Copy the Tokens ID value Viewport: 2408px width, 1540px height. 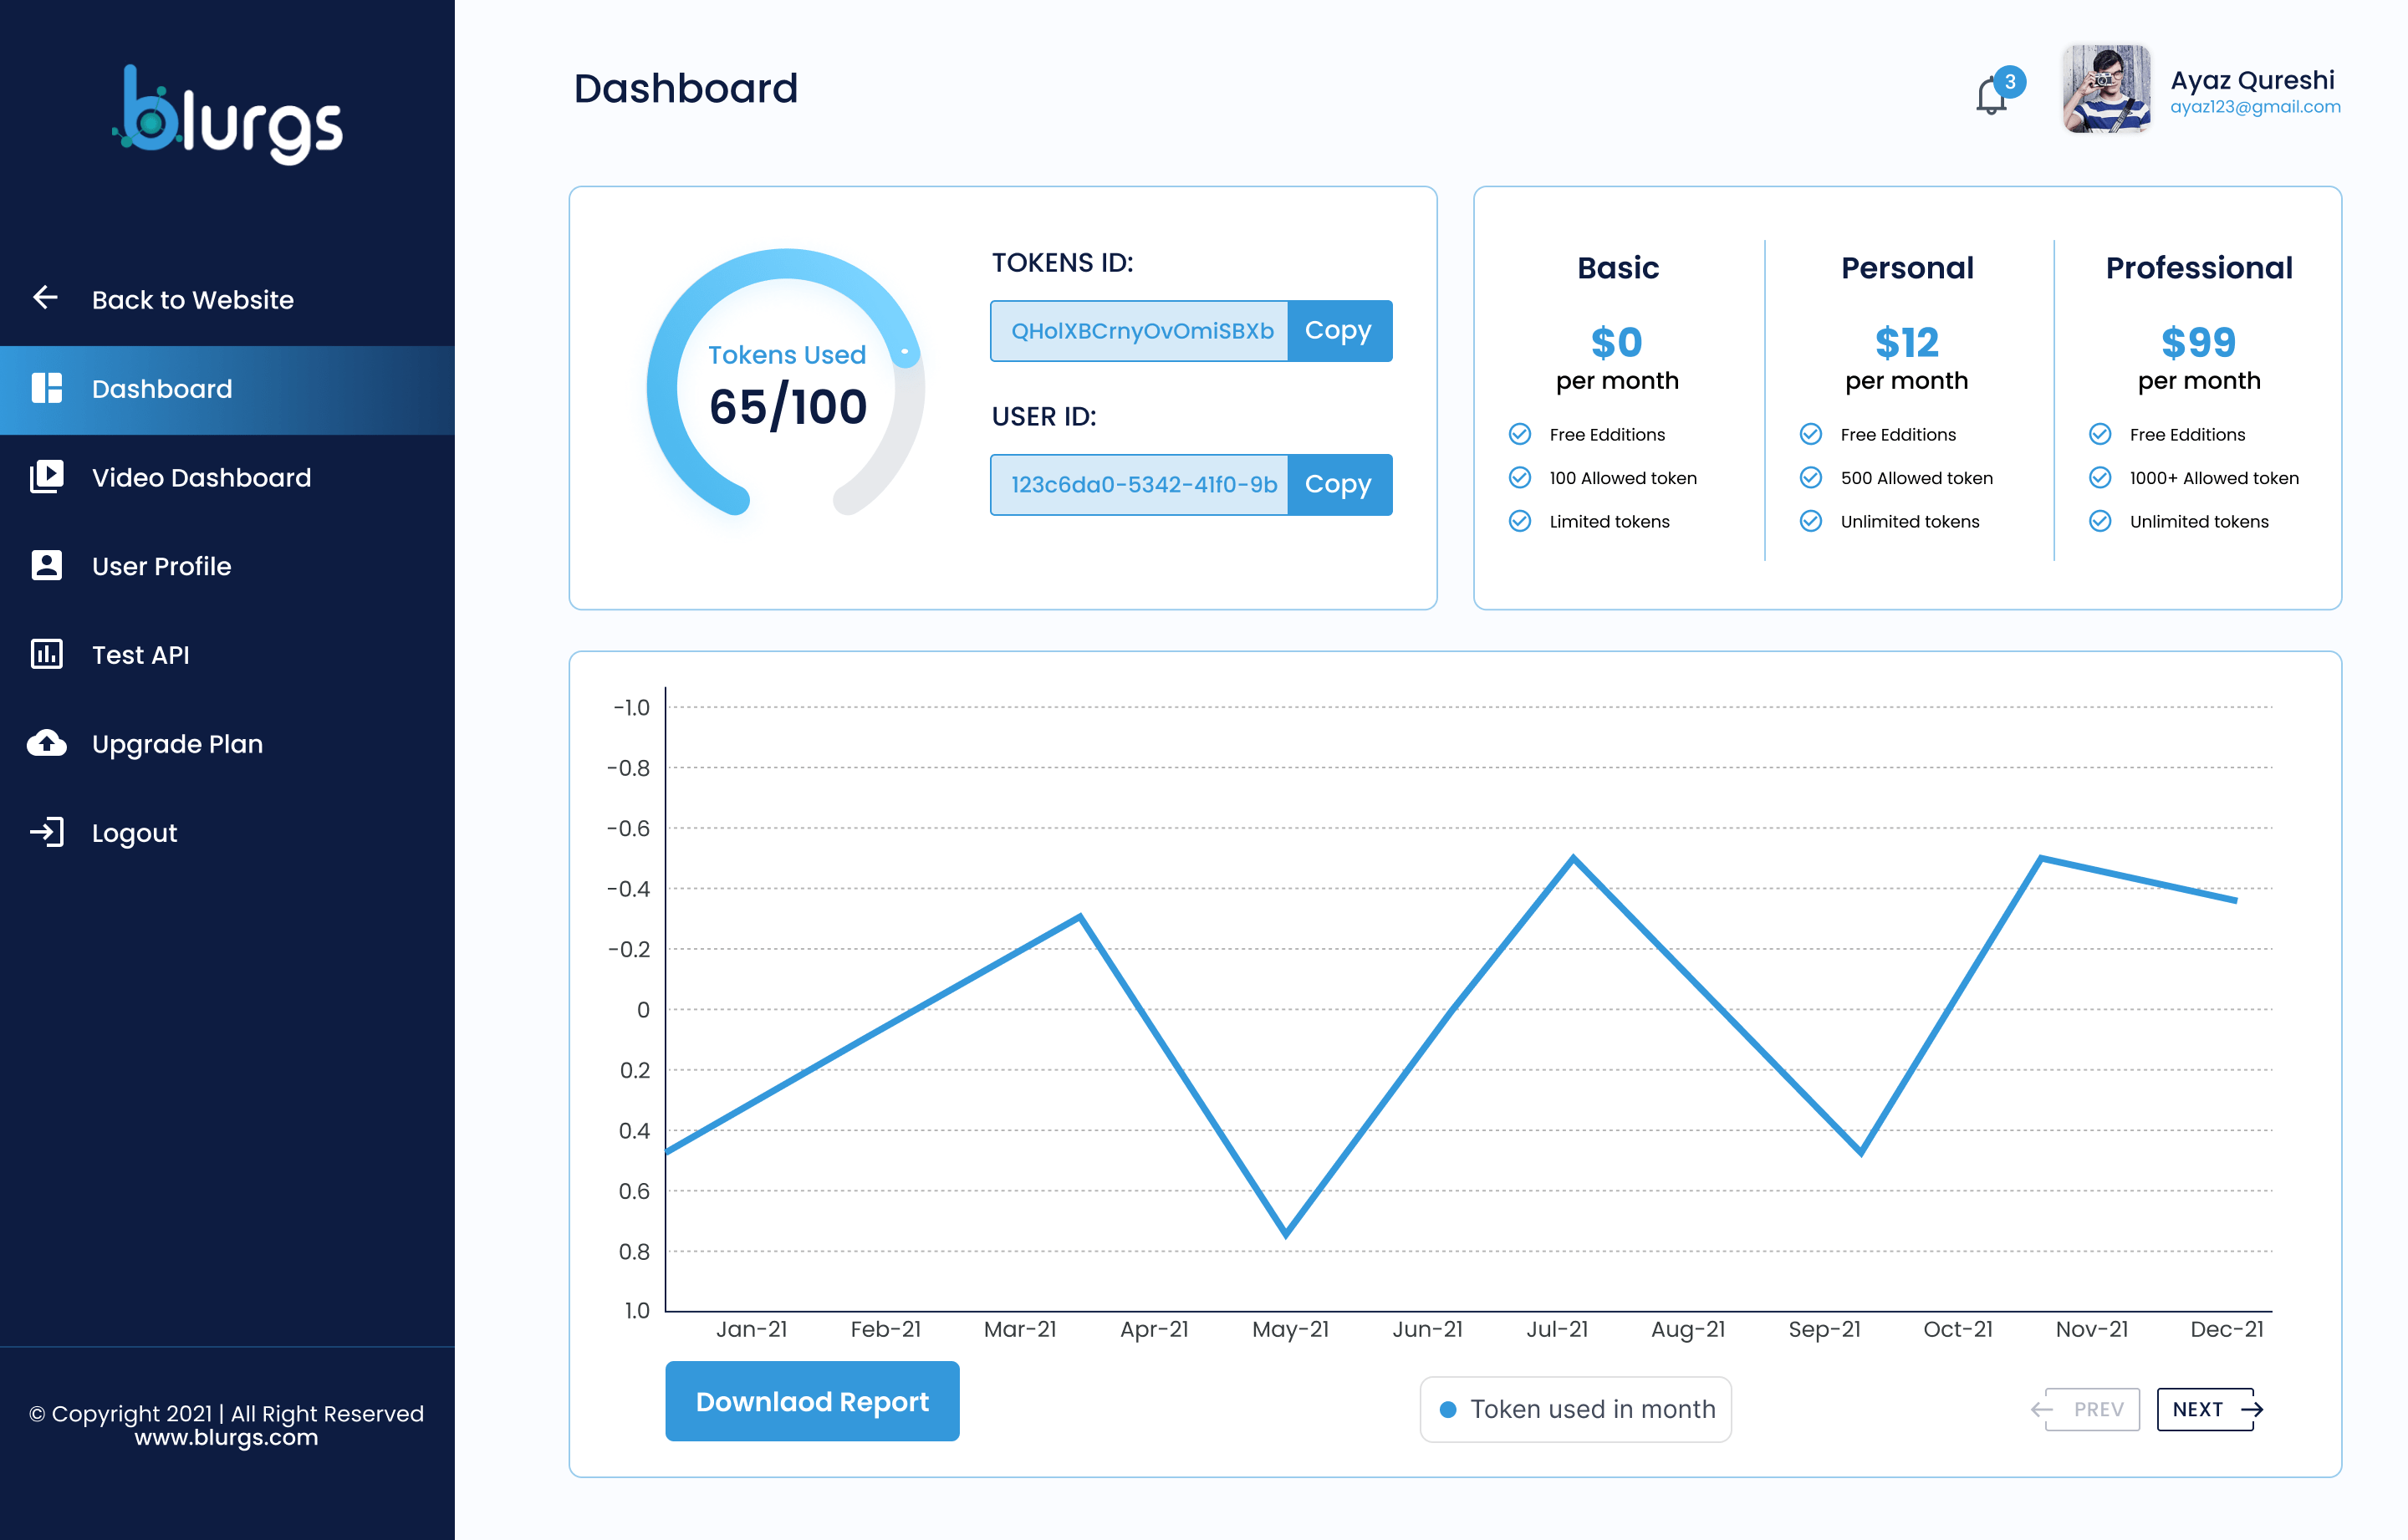(x=1338, y=331)
